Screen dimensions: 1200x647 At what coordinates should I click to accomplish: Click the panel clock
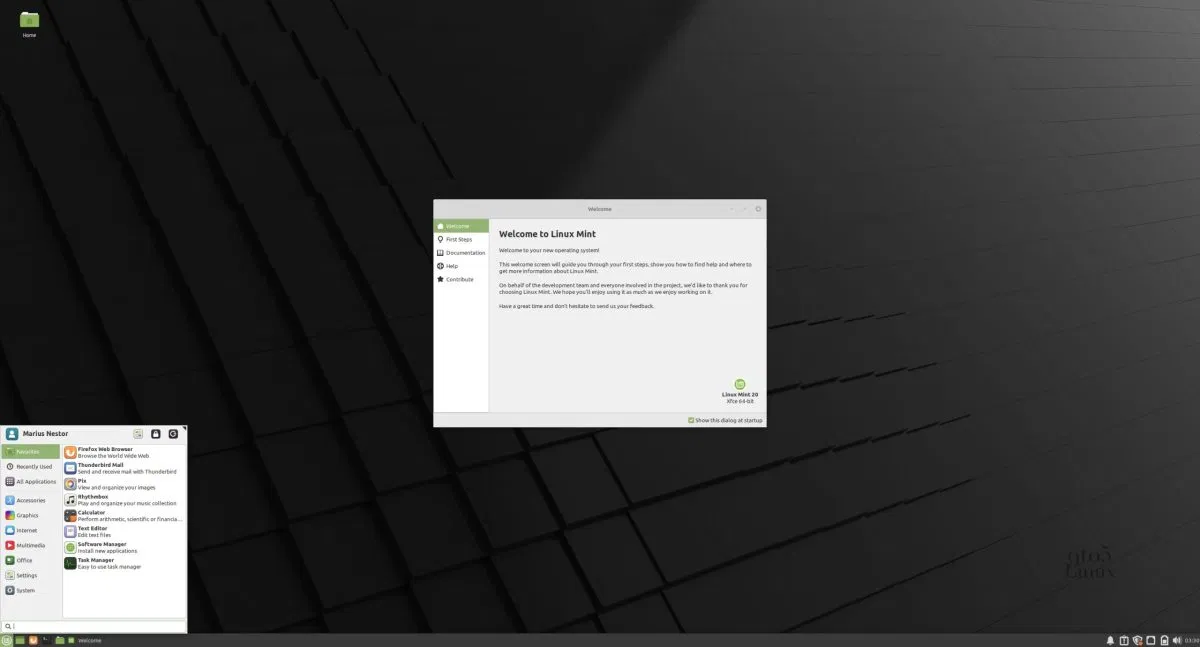[x=1191, y=640]
